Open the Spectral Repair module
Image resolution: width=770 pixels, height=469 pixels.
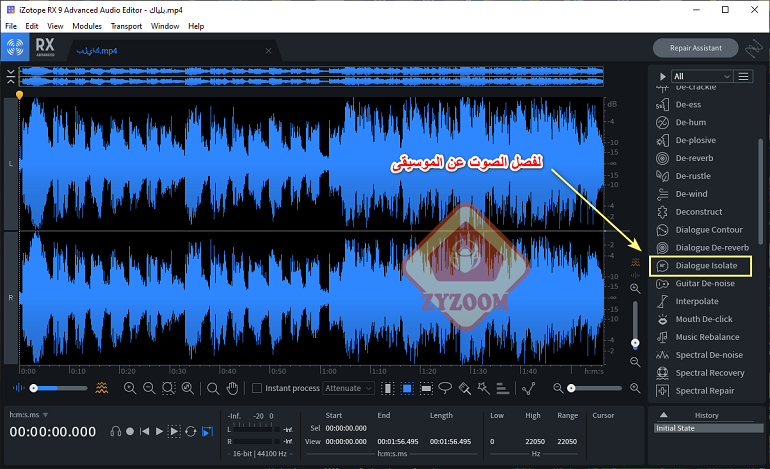[703, 391]
